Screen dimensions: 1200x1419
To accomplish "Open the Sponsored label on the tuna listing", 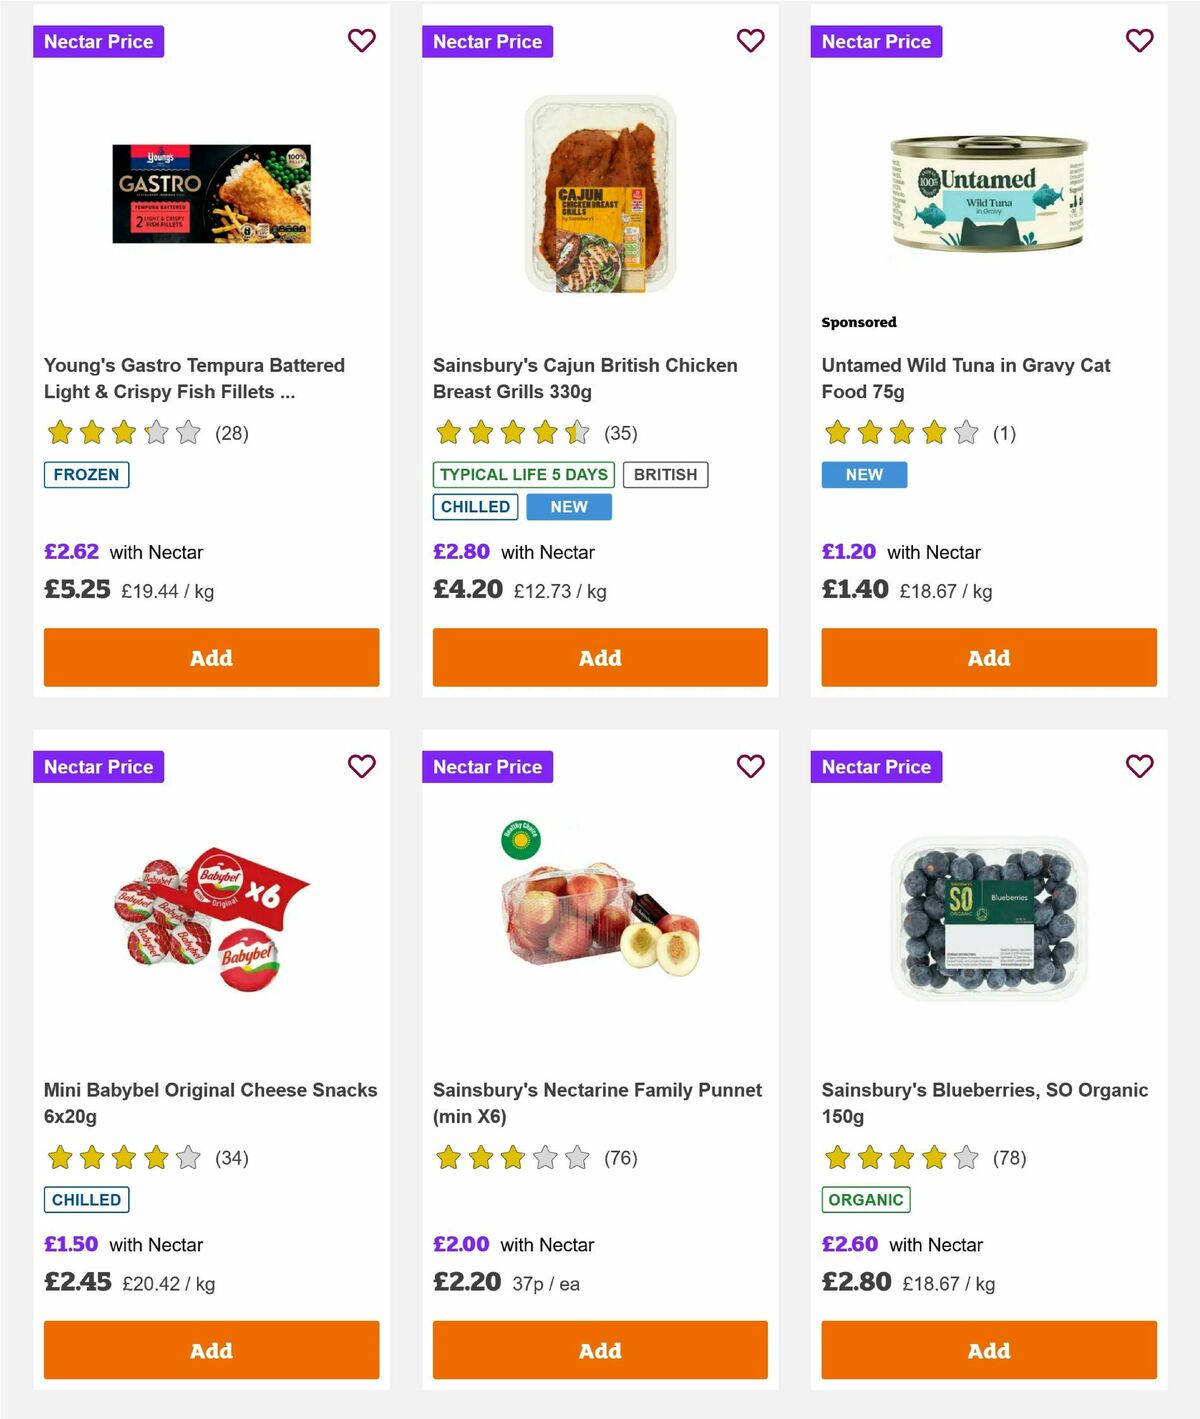I will click(x=858, y=322).
